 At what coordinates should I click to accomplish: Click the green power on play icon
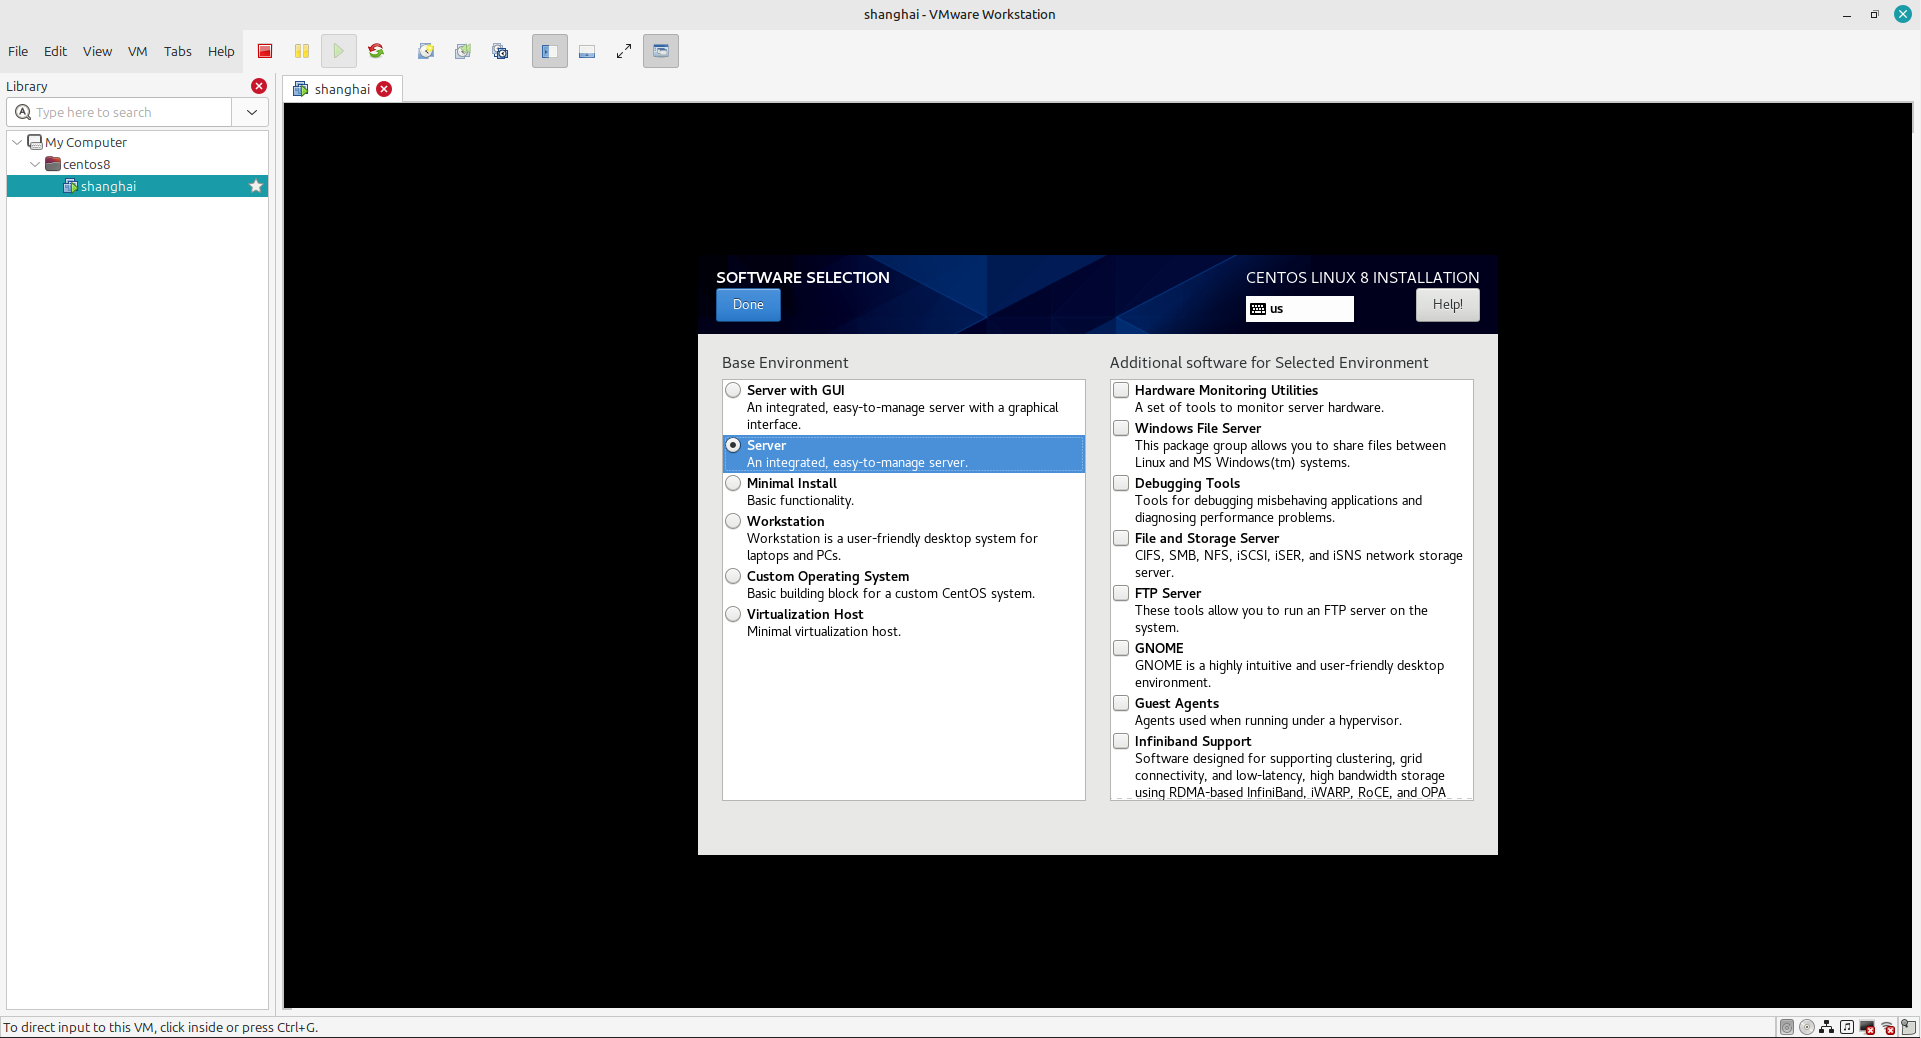tap(338, 51)
